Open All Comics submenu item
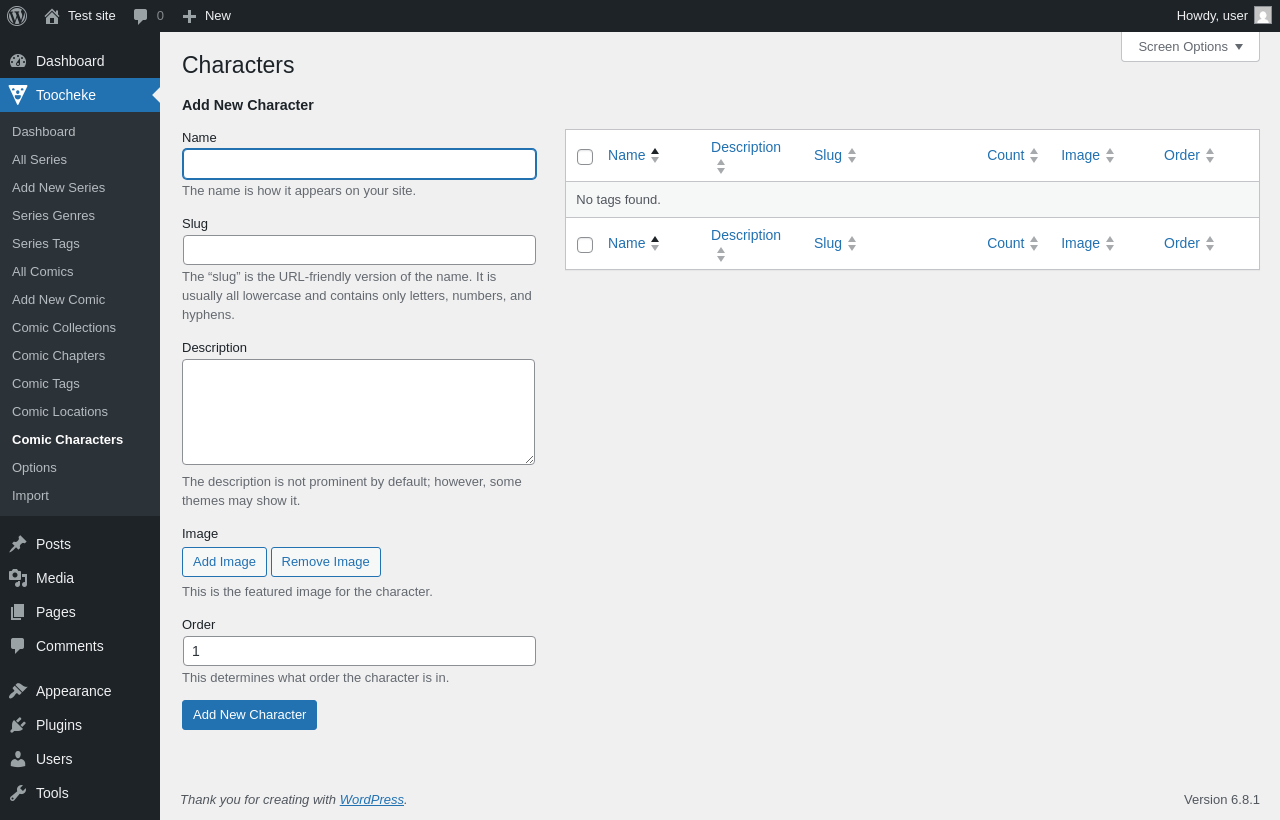Image resolution: width=1280 pixels, height=820 pixels. click(x=43, y=271)
